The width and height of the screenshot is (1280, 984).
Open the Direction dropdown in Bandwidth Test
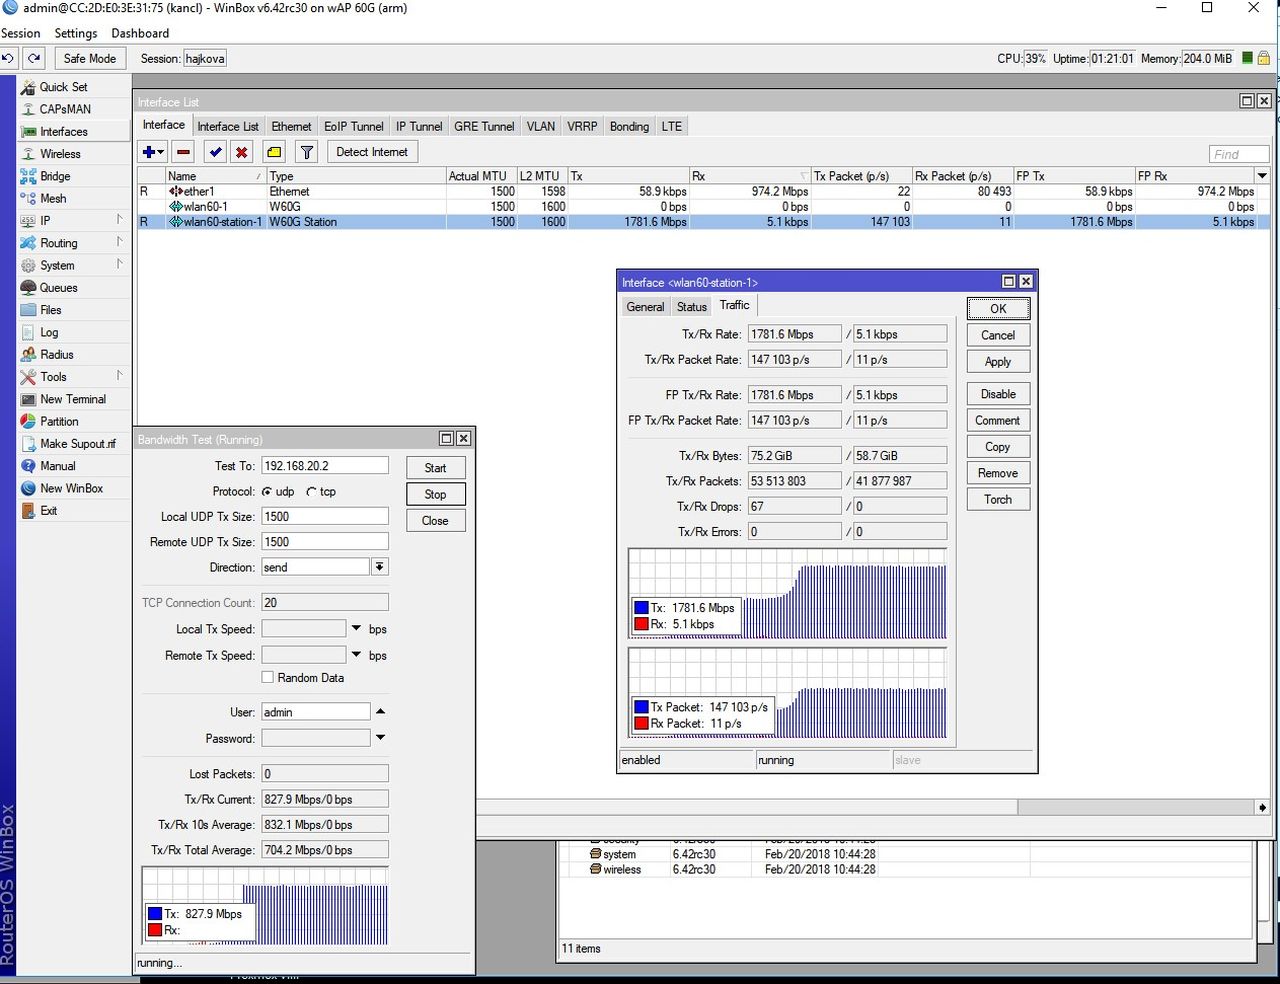(380, 567)
